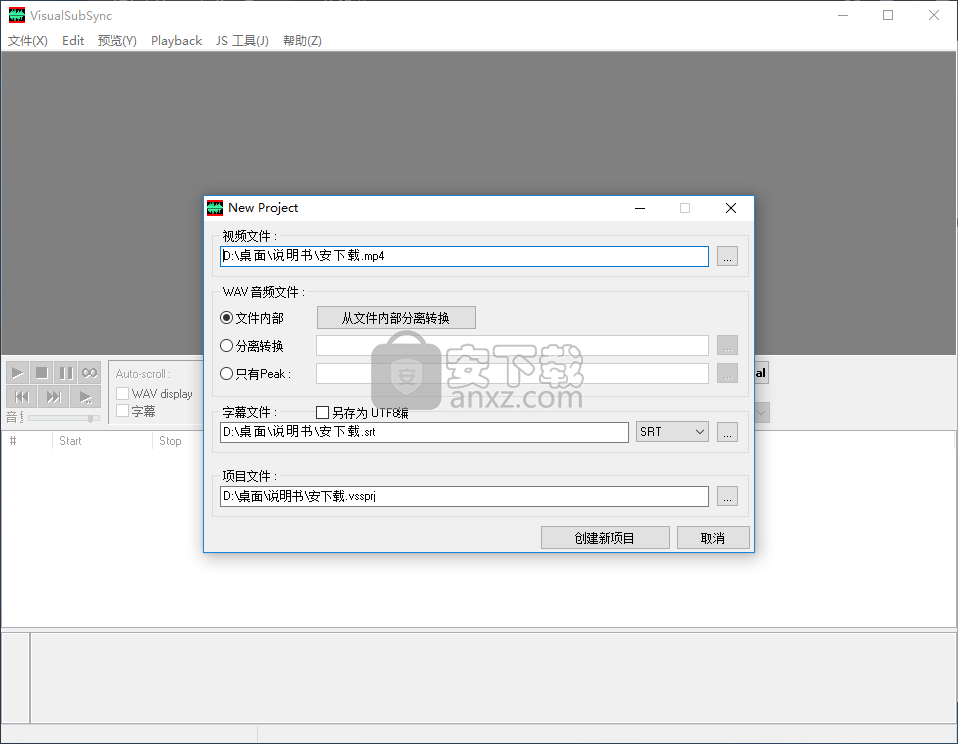The width and height of the screenshot is (958, 744).
Task: Browse for the subtitle file
Action: pos(727,432)
